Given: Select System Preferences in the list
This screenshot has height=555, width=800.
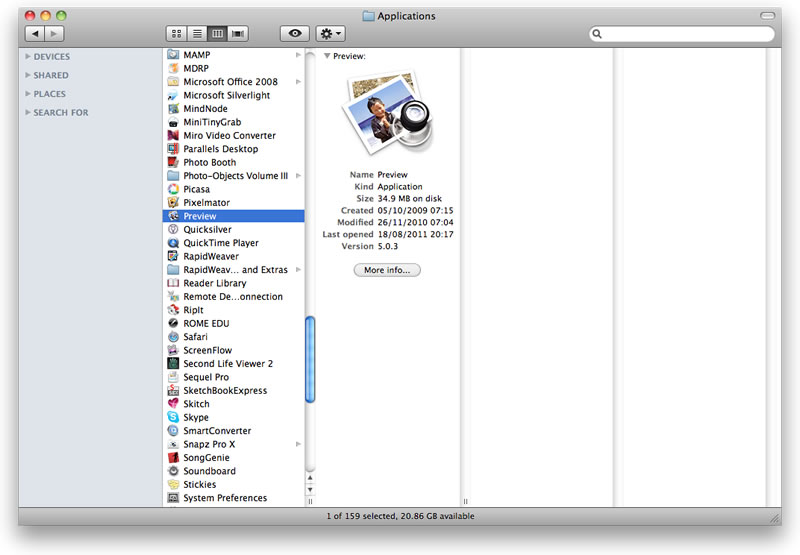Looking at the screenshot, I should pyautogui.click(x=225, y=498).
